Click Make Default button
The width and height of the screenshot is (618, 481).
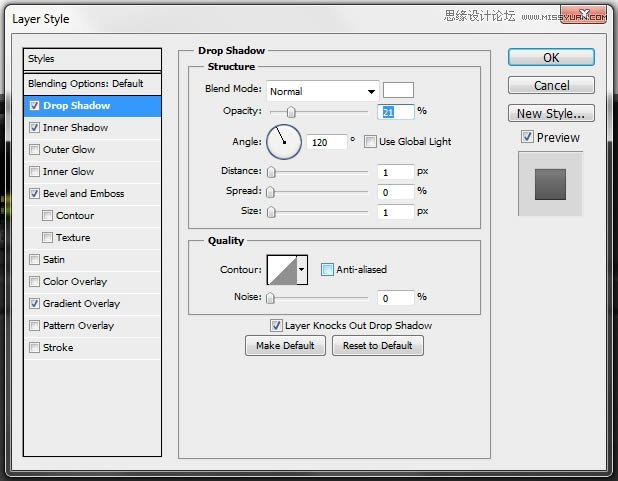[x=285, y=346]
